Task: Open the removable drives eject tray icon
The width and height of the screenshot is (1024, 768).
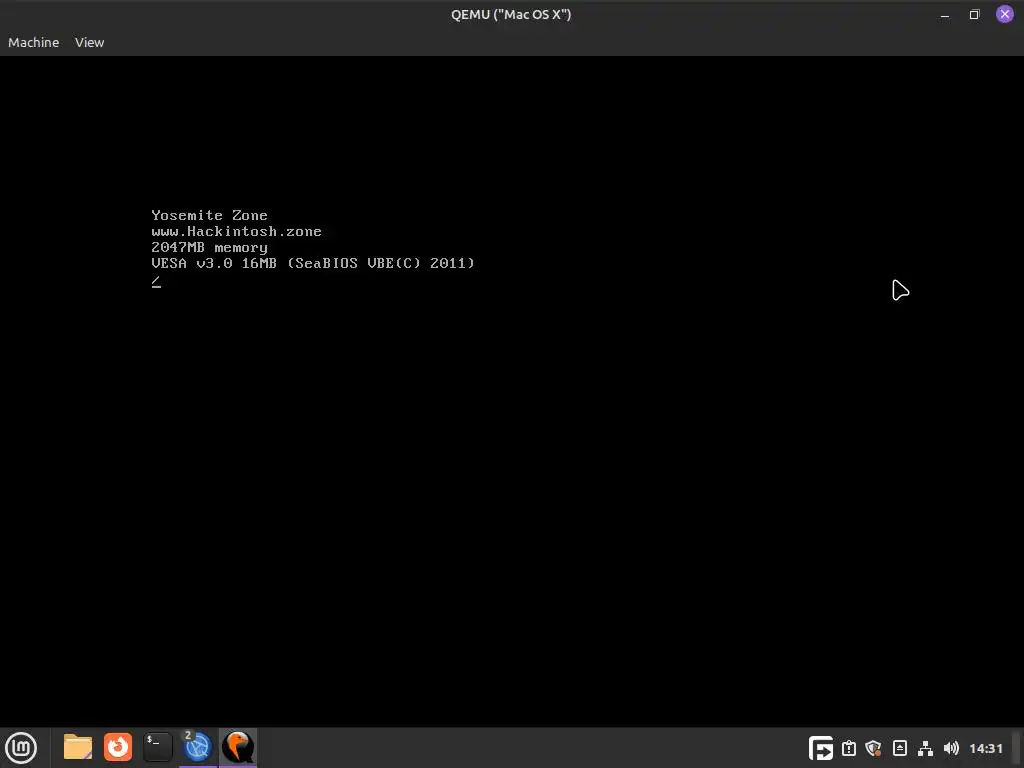Action: [x=900, y=748]
